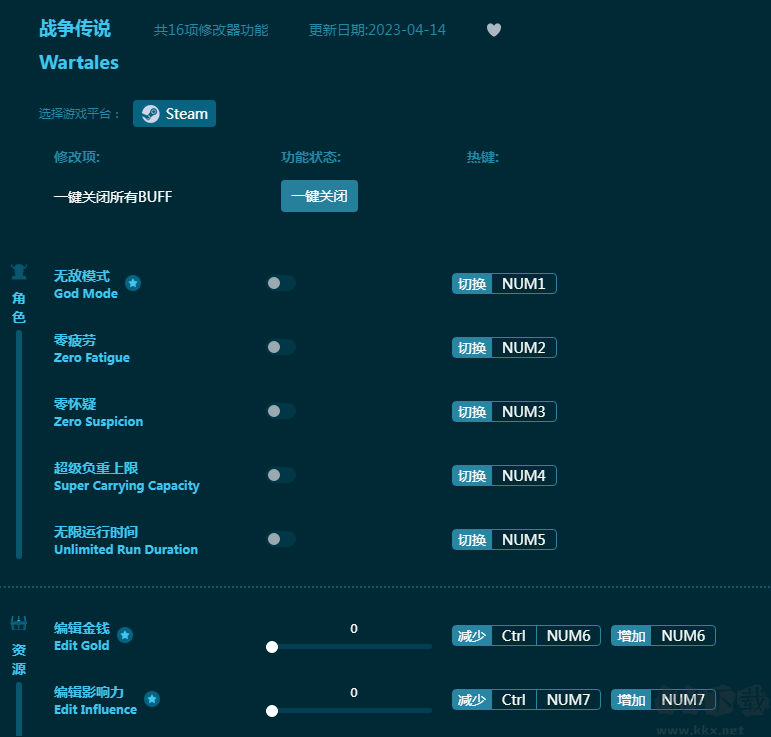
Task: Enable Unlimited Run Duration switch
Action: point(281,539)
